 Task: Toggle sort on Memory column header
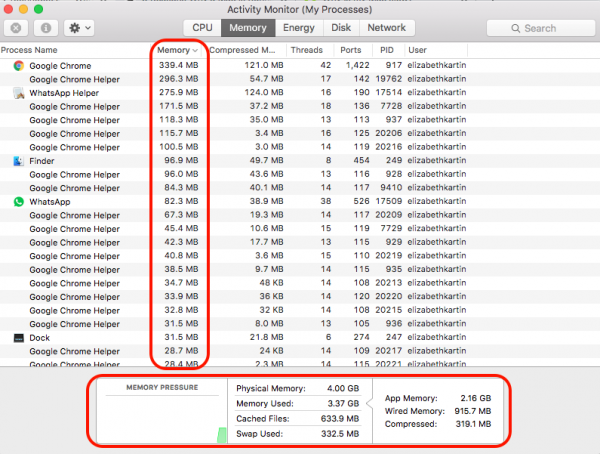[x=178, y=50]
